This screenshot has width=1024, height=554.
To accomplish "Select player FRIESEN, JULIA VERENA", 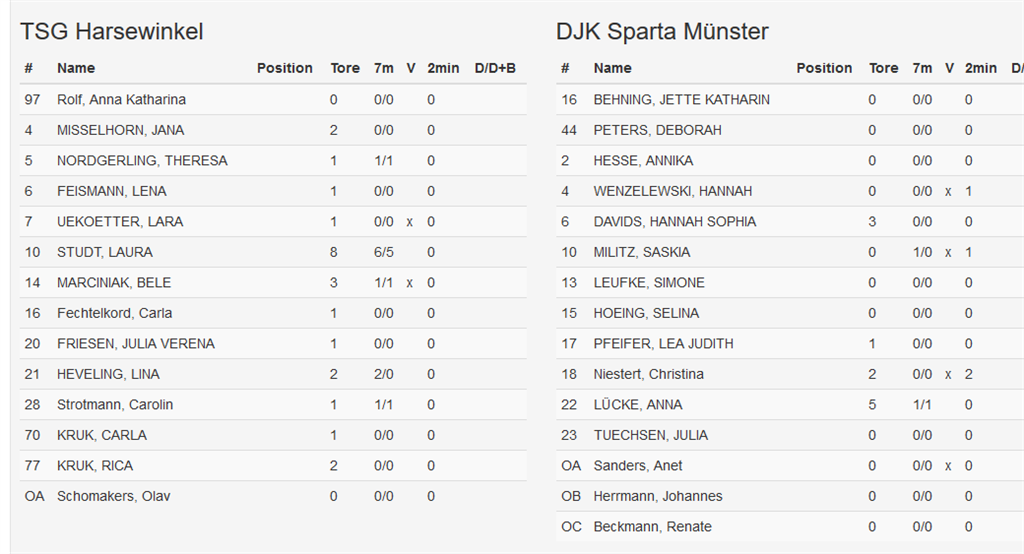I will (x=135, y=344).
